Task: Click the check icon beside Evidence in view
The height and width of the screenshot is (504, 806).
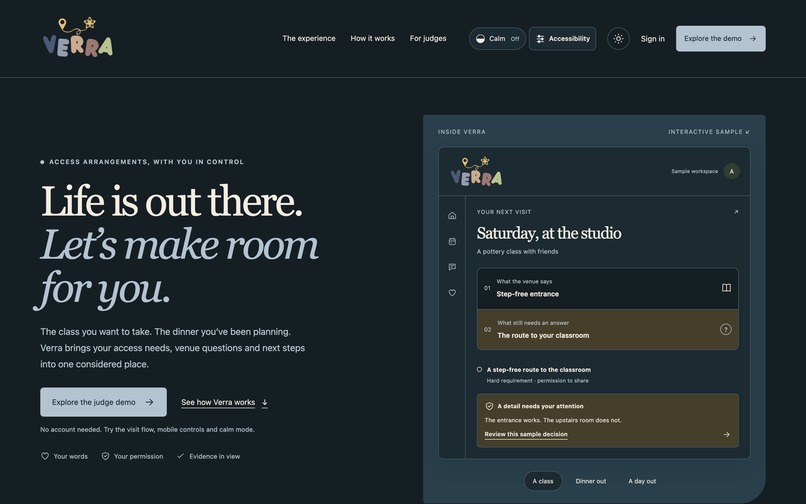Action: click(x=180, y=456)
